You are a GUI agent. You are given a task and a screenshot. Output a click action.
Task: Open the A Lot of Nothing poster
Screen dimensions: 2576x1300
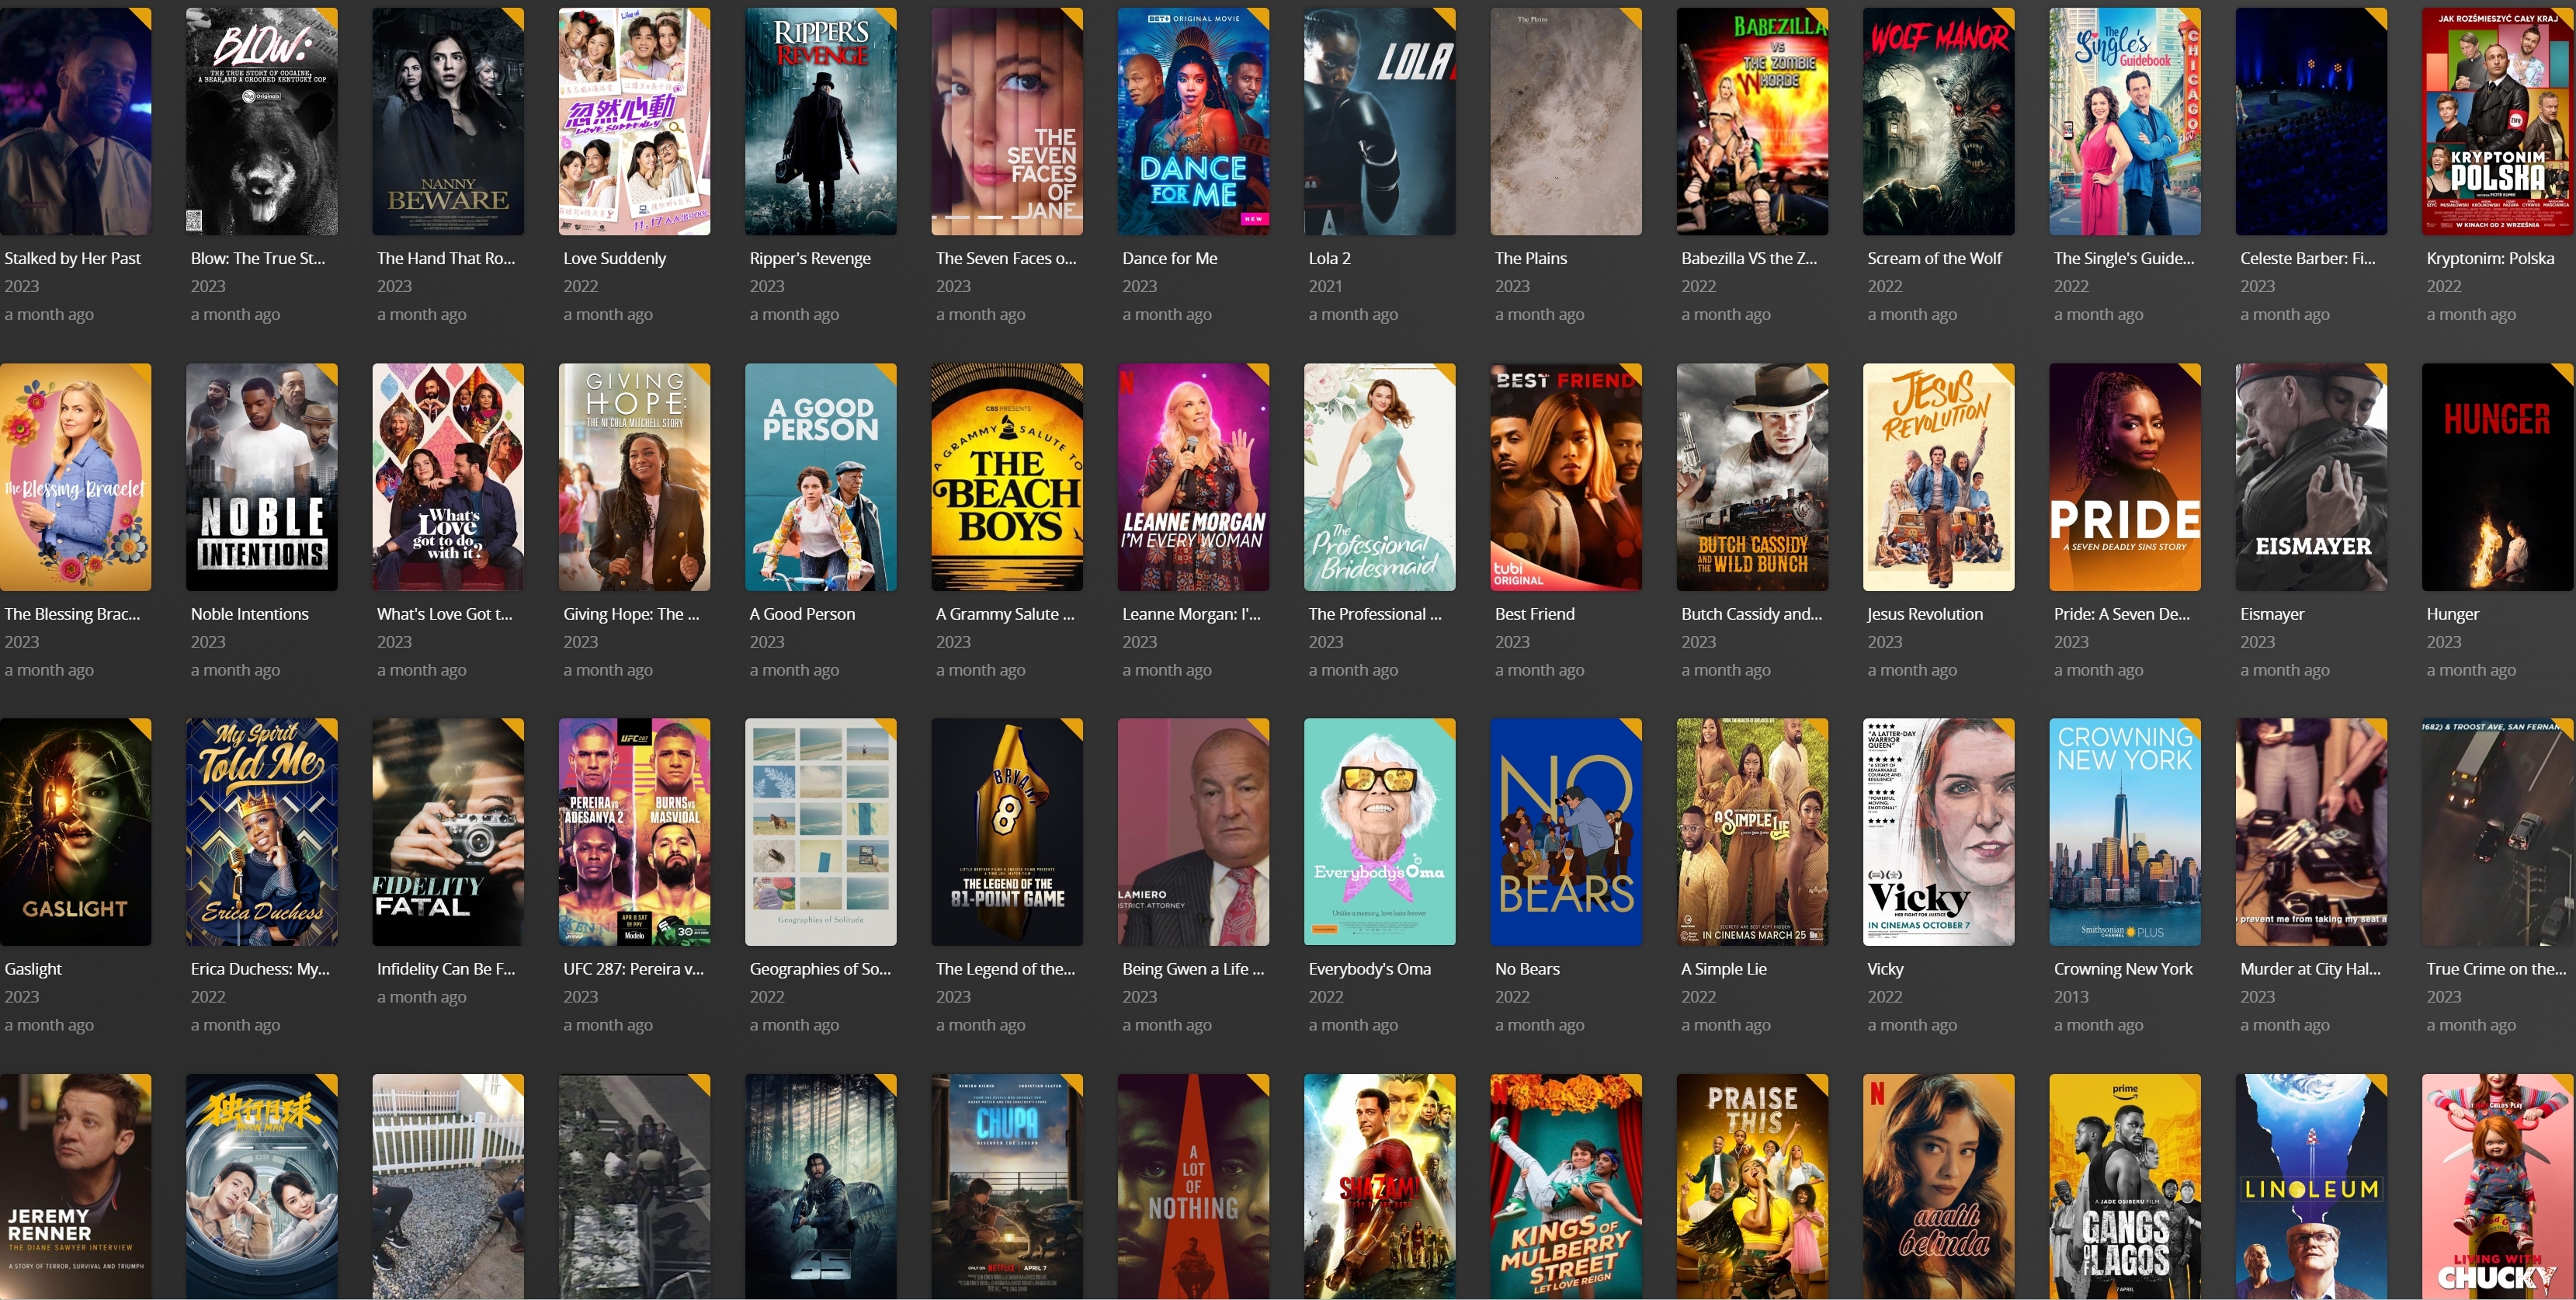pos(1194,1187)
